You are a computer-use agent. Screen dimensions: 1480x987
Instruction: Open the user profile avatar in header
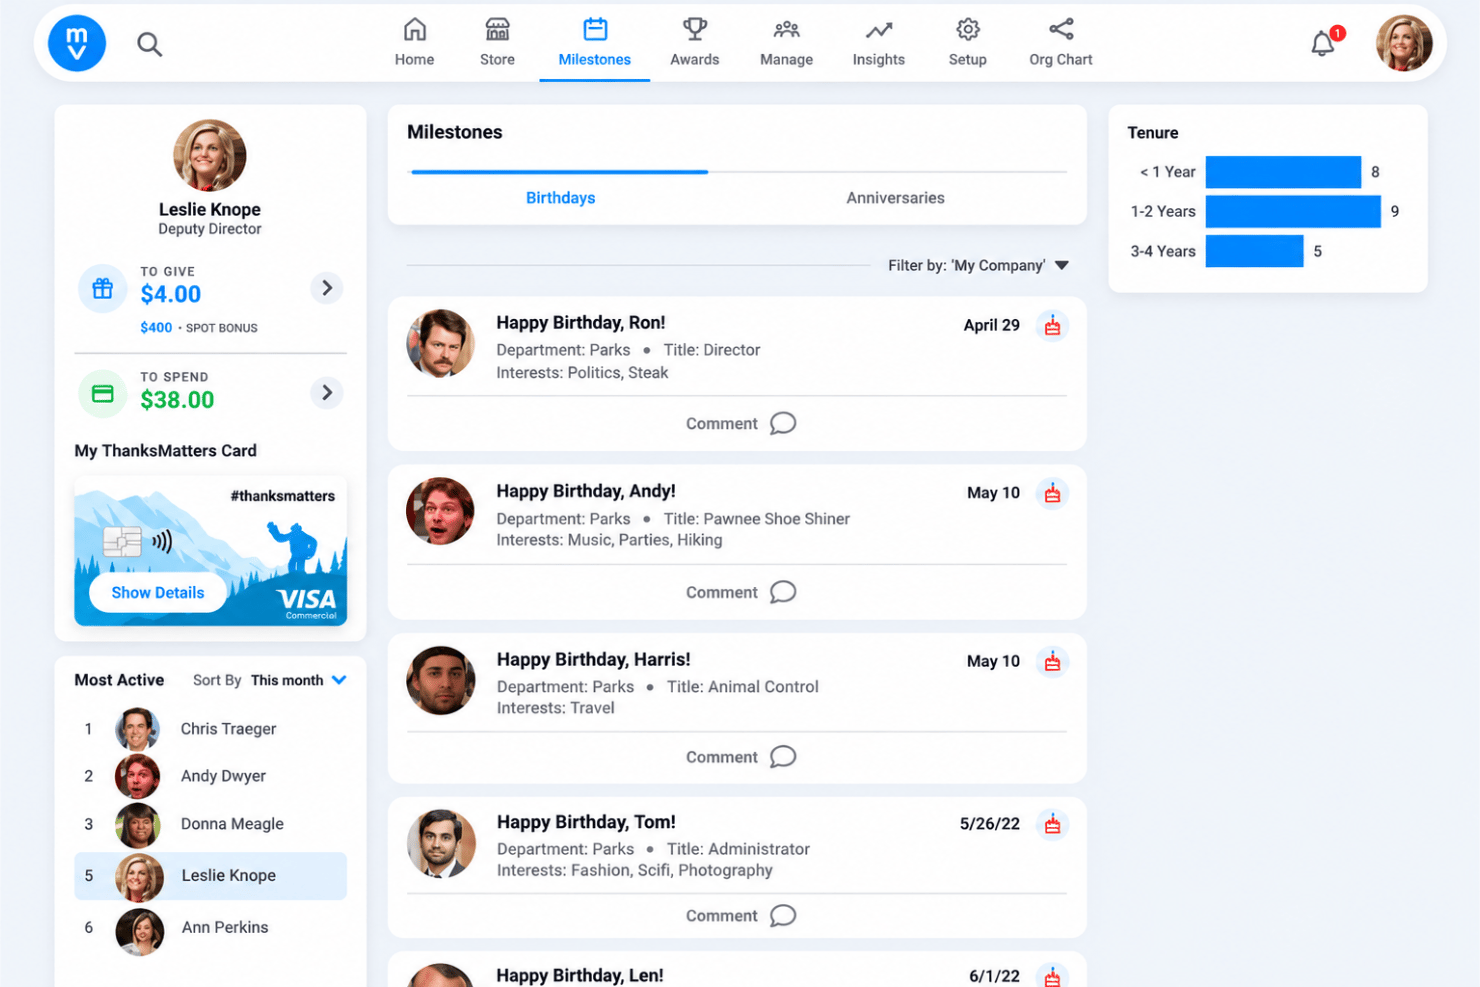click(x=1404, y=44)
